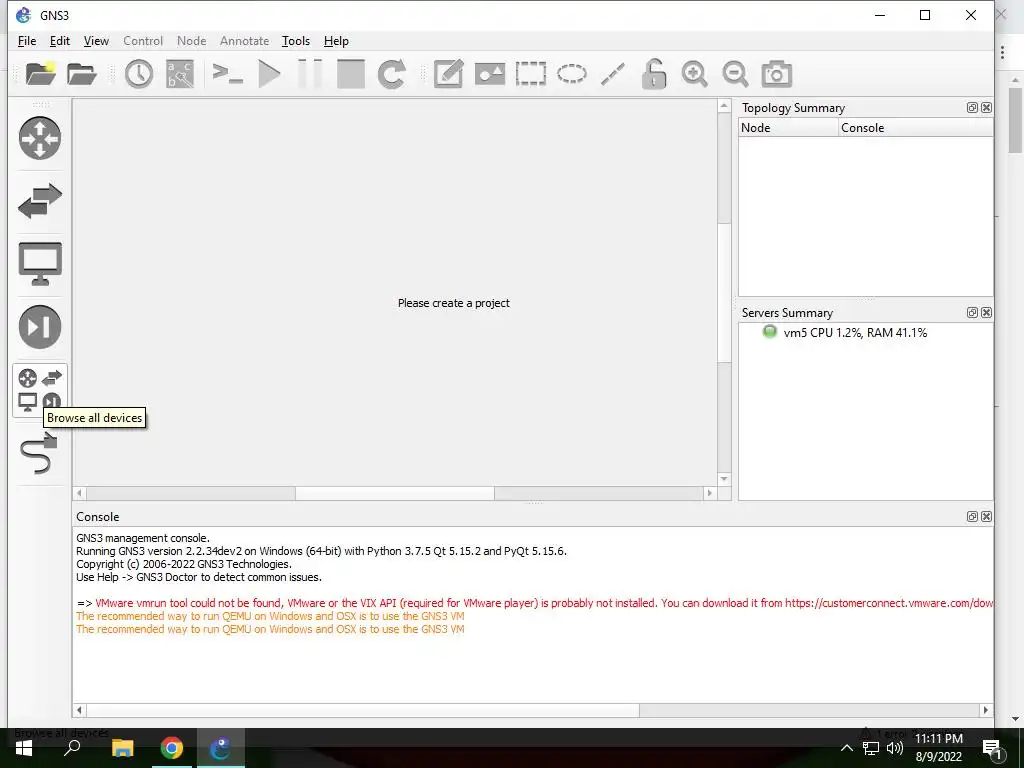Take a screenshot with camera icon
The image size is (1024, 768).
click(776, 74)
